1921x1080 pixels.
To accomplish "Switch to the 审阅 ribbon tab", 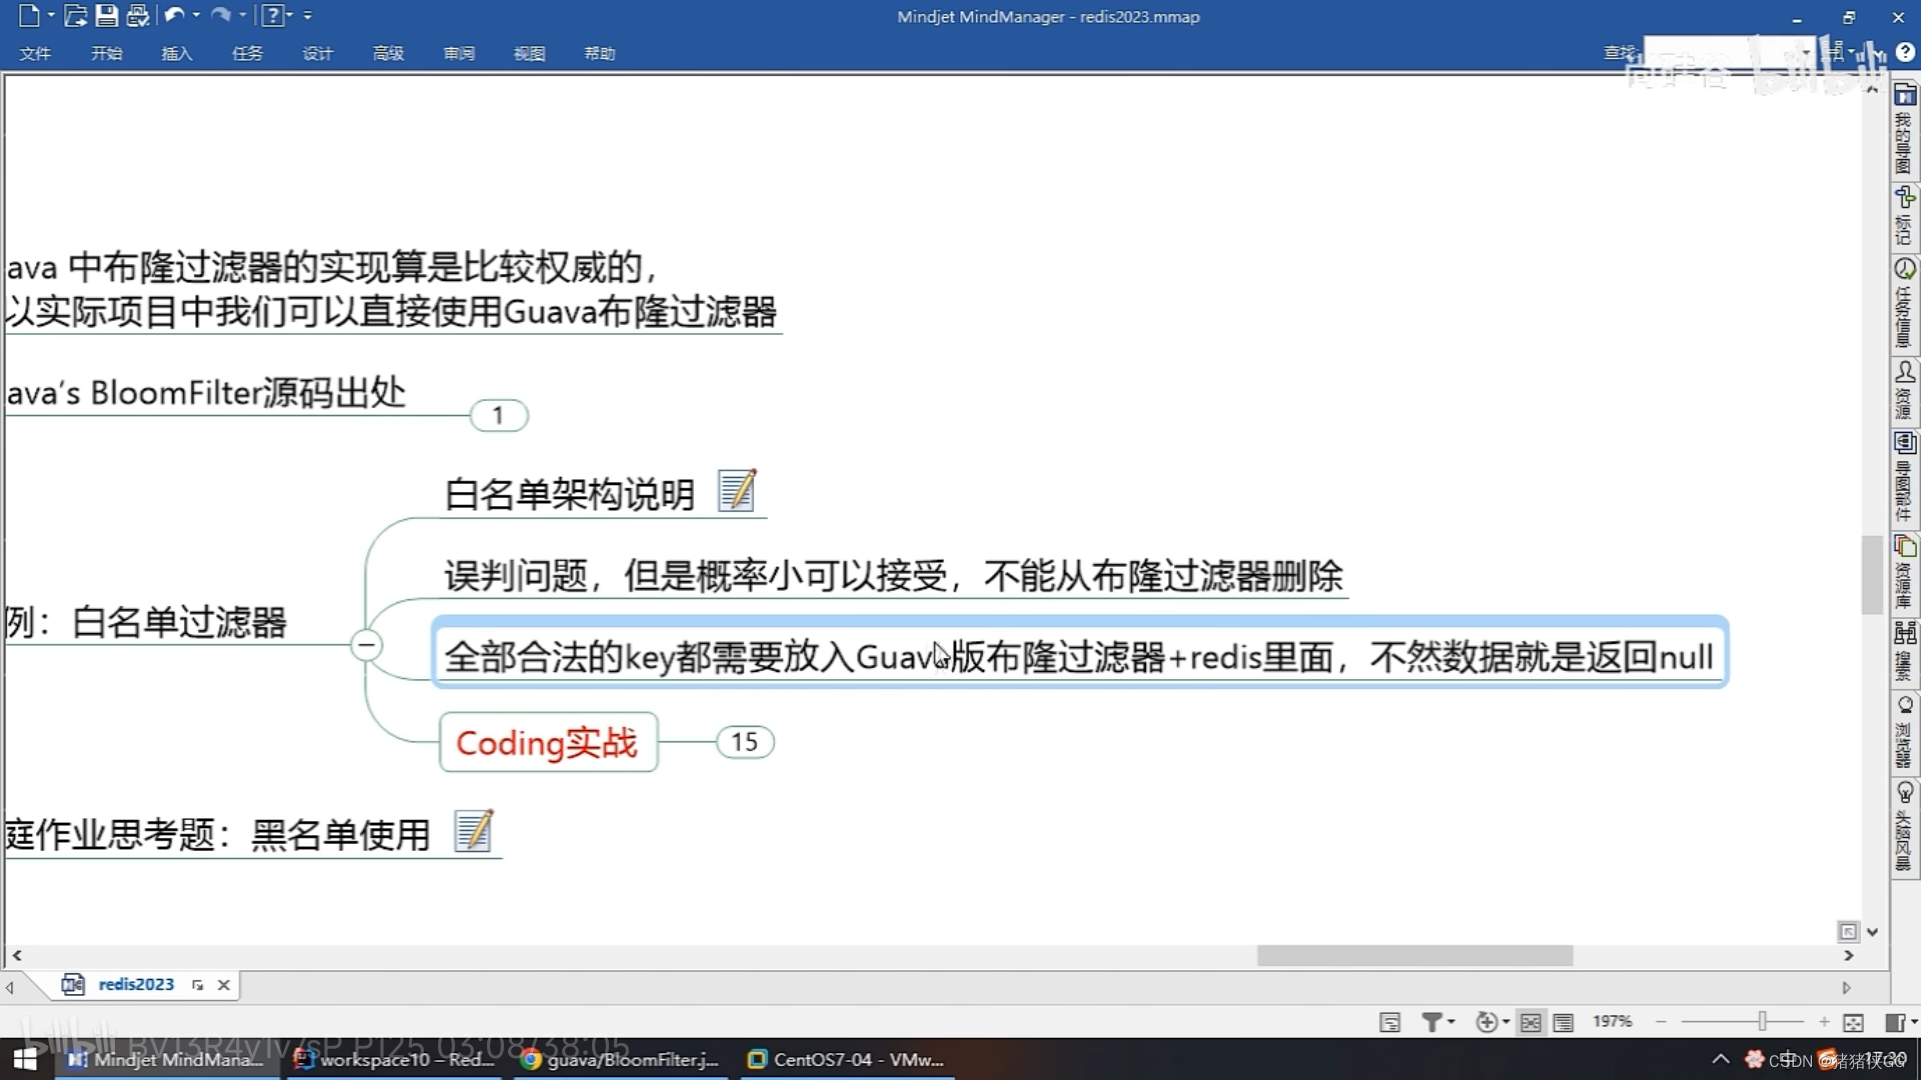I will [459, 53].
